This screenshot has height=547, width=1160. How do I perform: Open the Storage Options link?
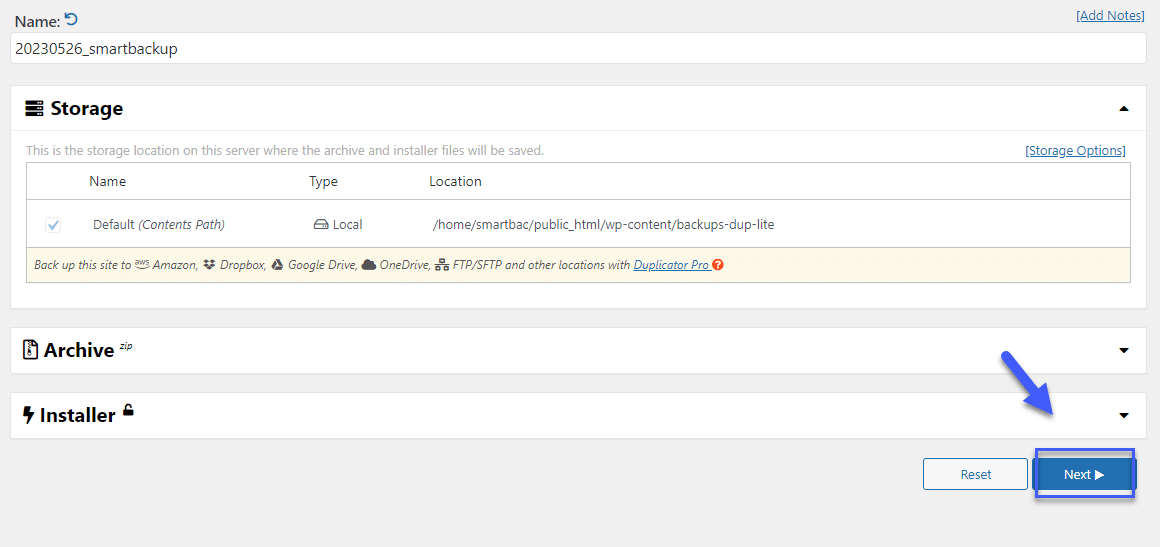click(1076, 150)
